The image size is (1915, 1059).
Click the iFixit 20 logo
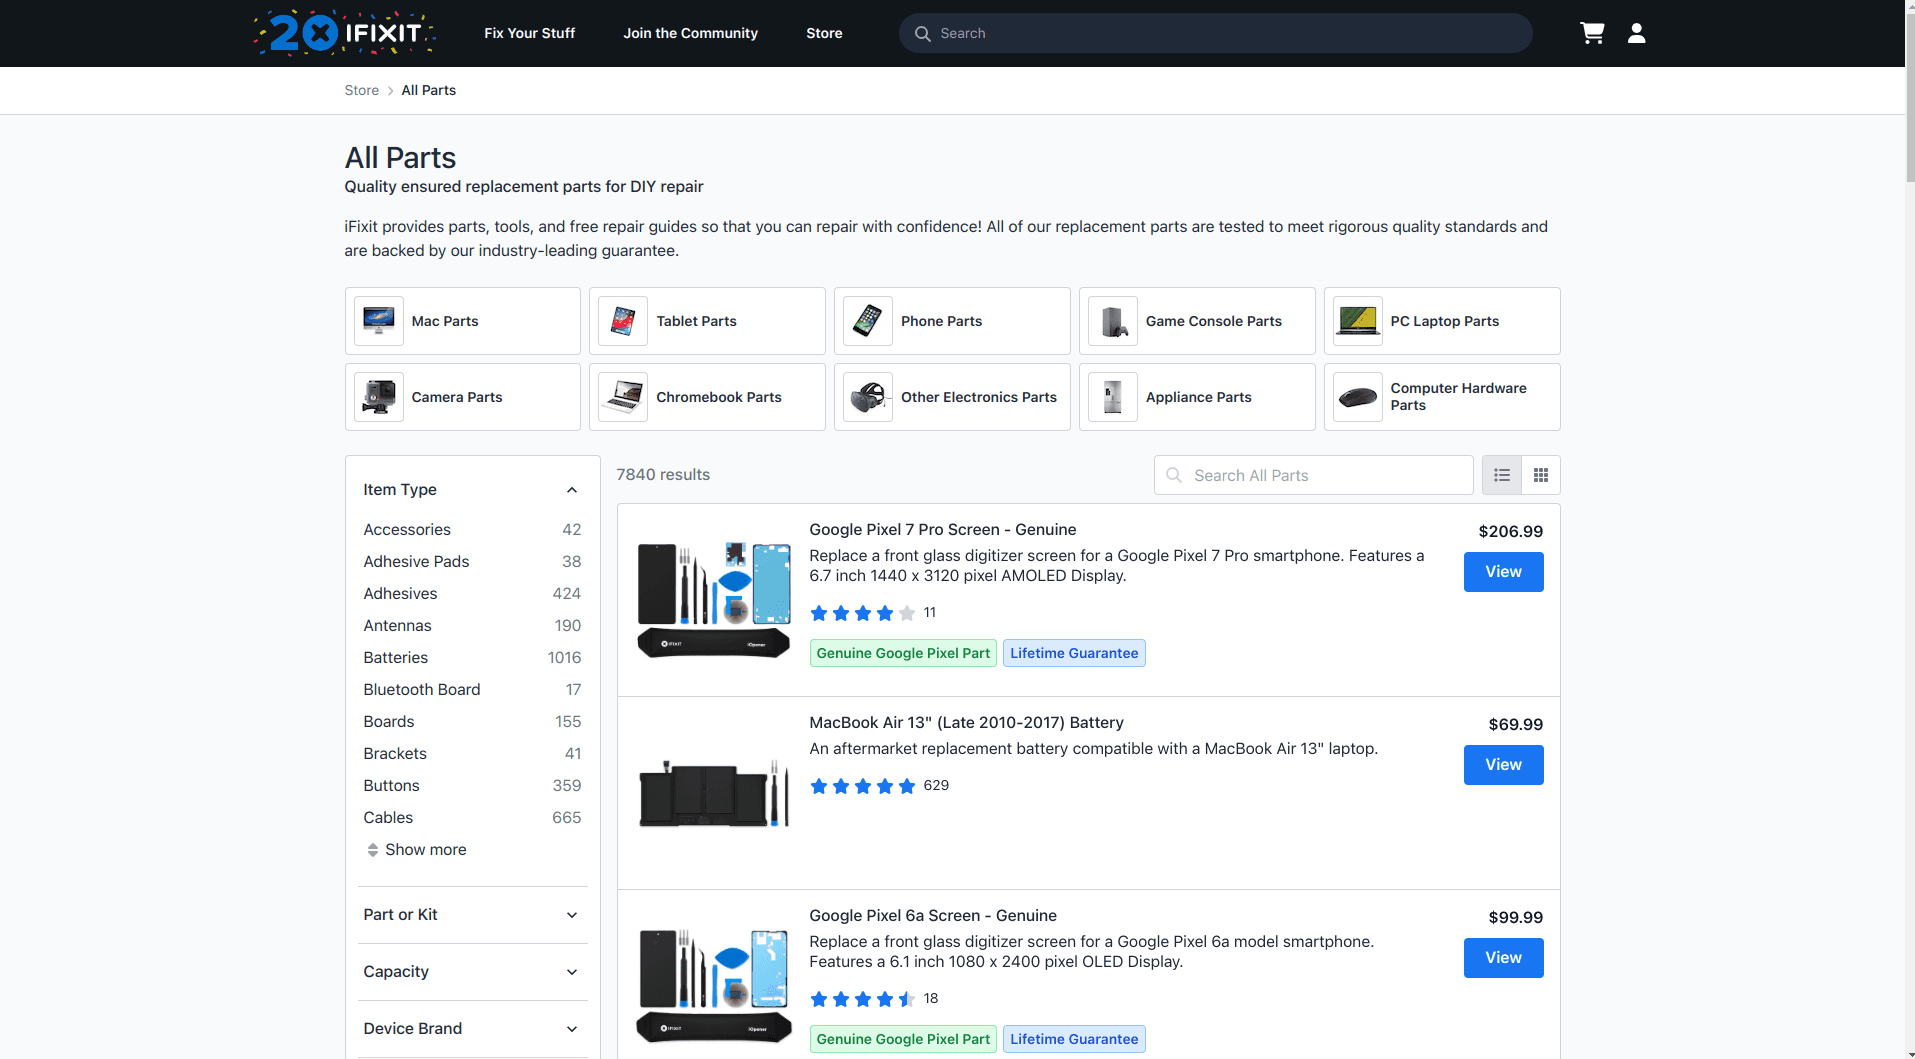[344, 33]
